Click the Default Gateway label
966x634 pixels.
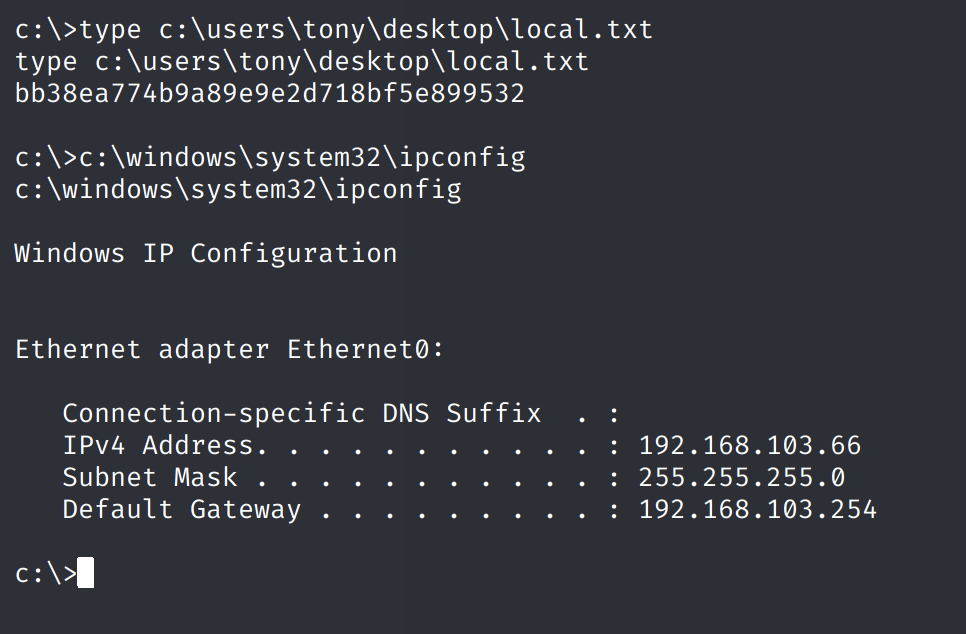182,510
